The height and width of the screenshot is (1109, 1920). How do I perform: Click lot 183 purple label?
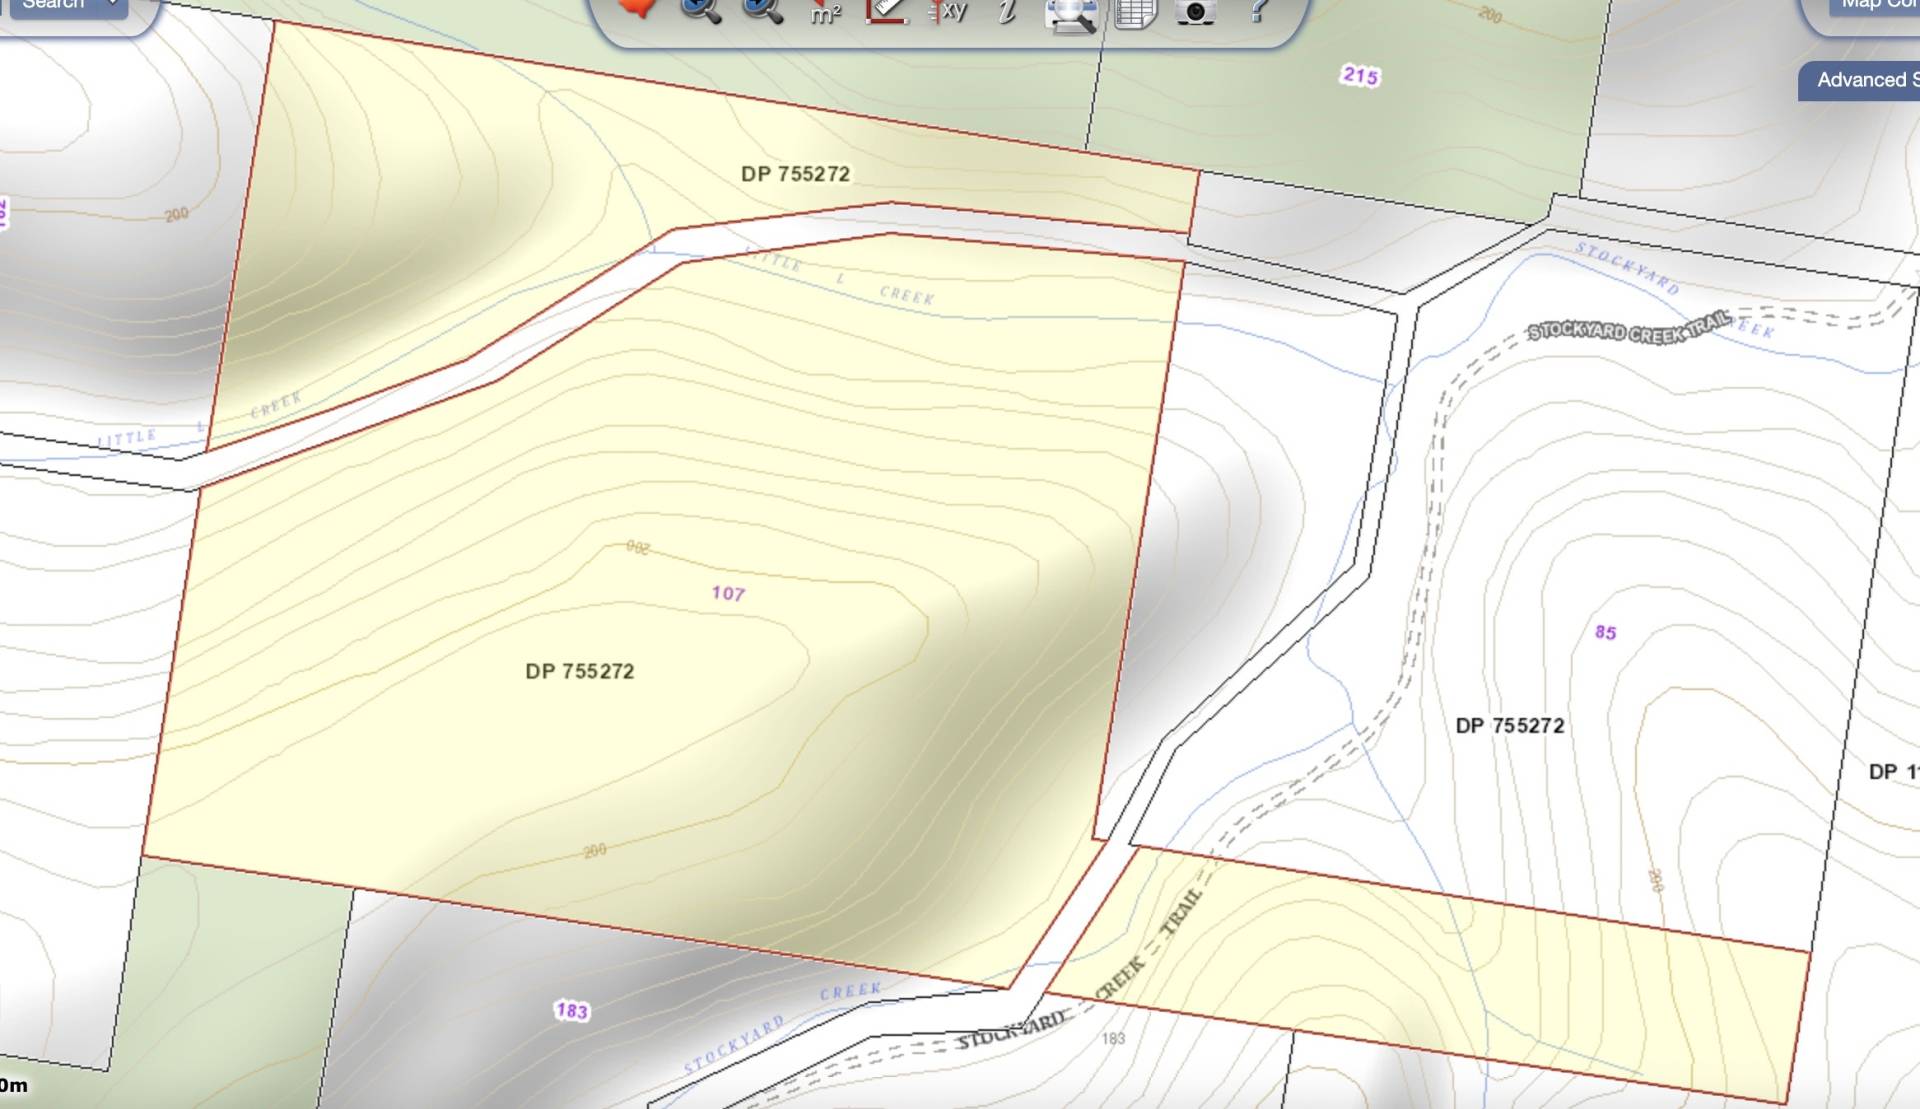click(x=572, y=1010)
